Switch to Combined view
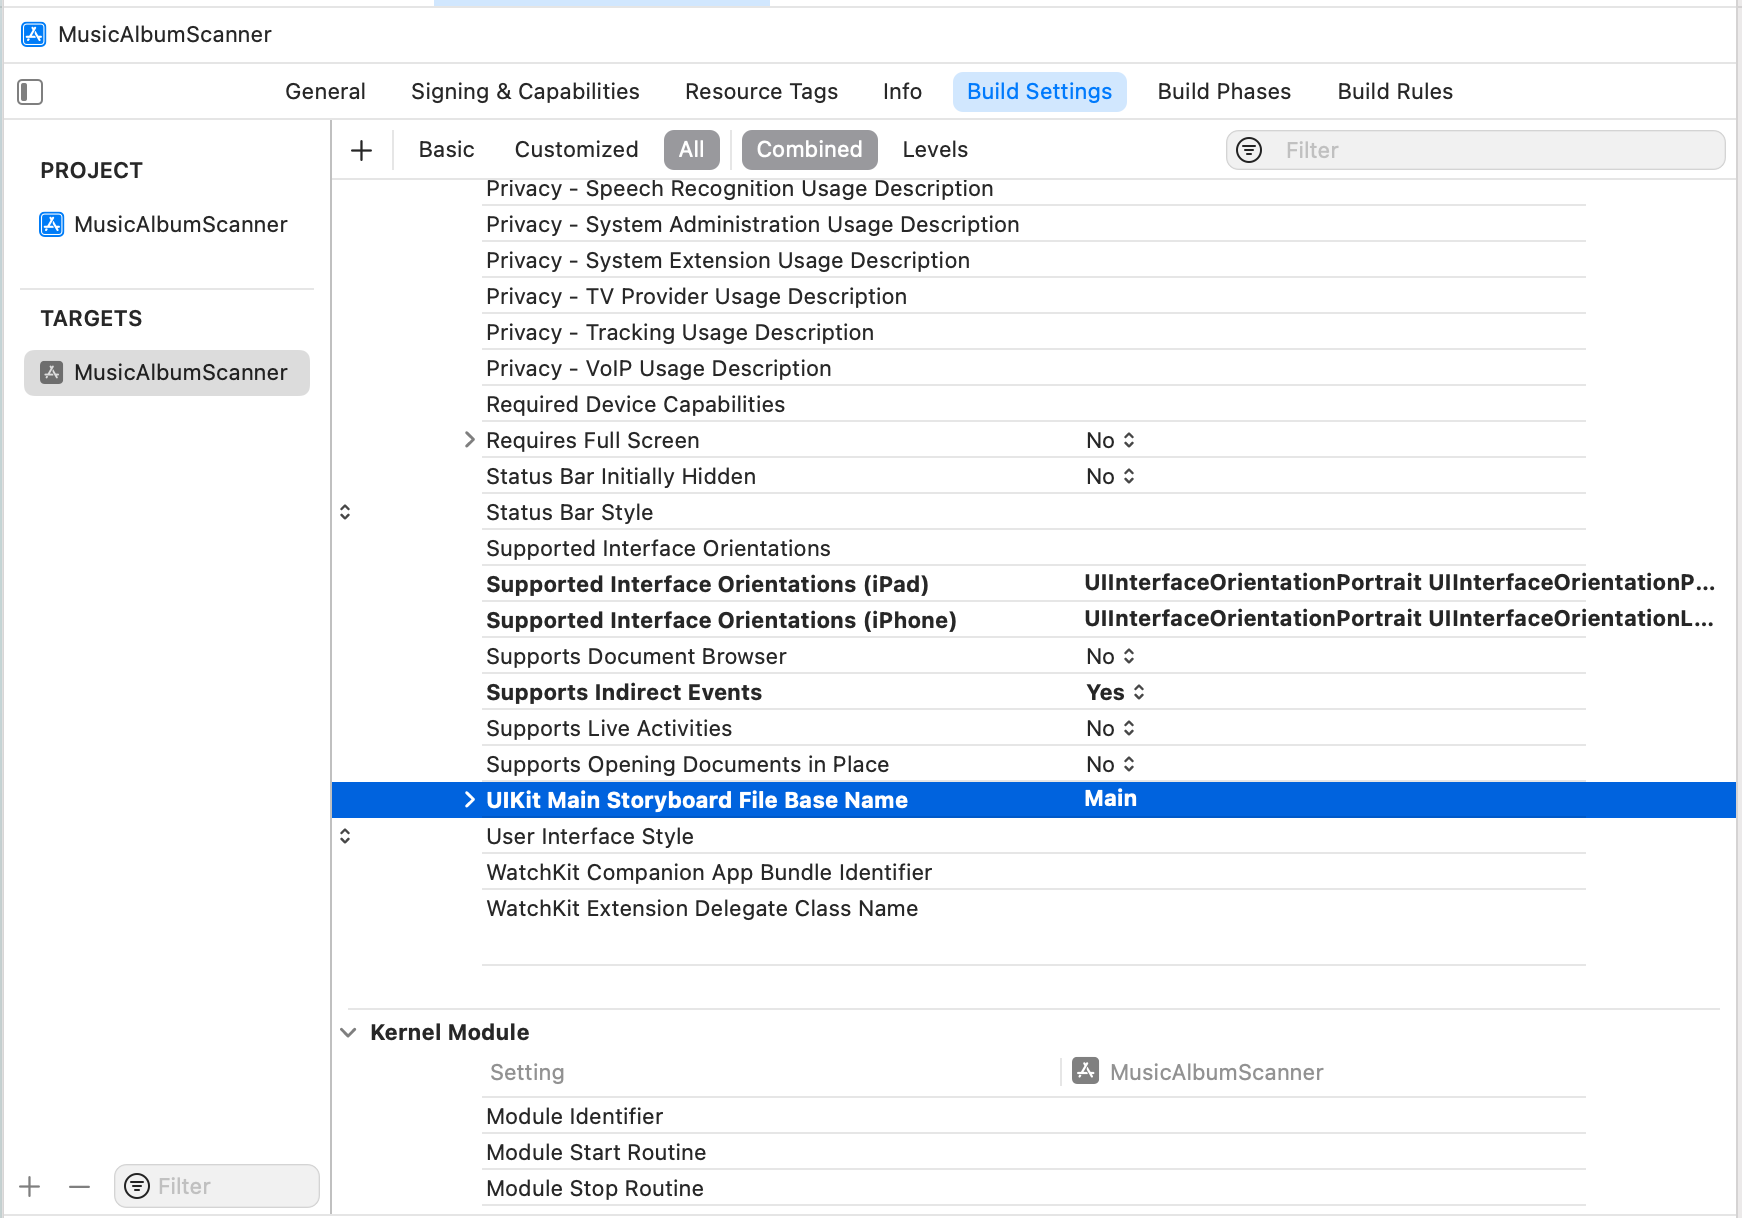This screenshot has width=1742, height=1218. pyautogui.click(x=809, y=150)
